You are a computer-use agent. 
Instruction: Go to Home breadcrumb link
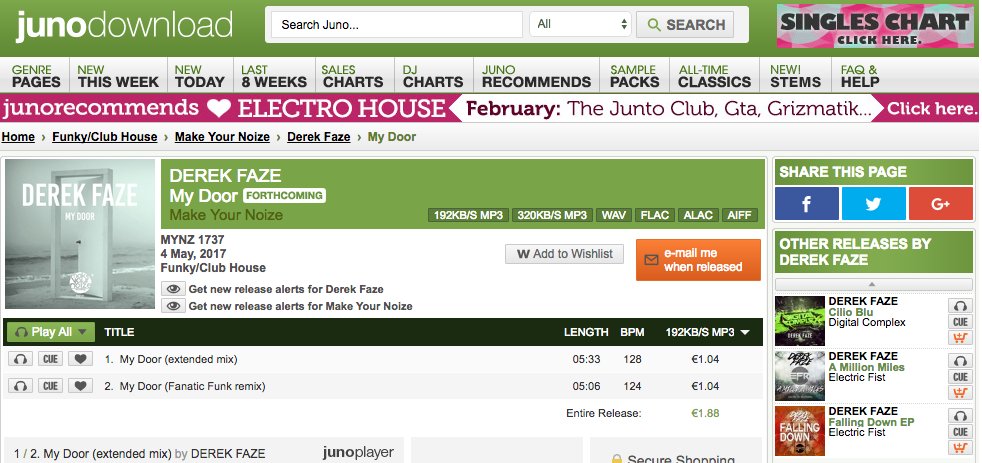tap(18, 137)
